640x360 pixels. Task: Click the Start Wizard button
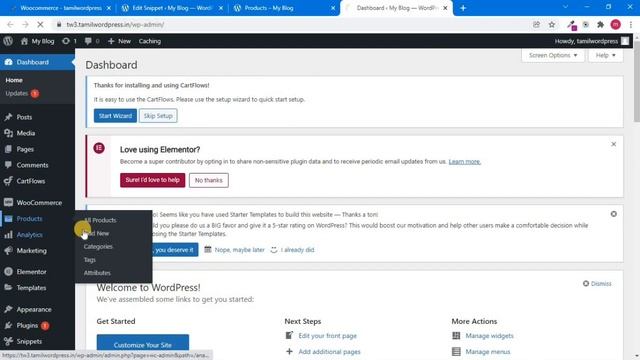[x=115, y=116]
